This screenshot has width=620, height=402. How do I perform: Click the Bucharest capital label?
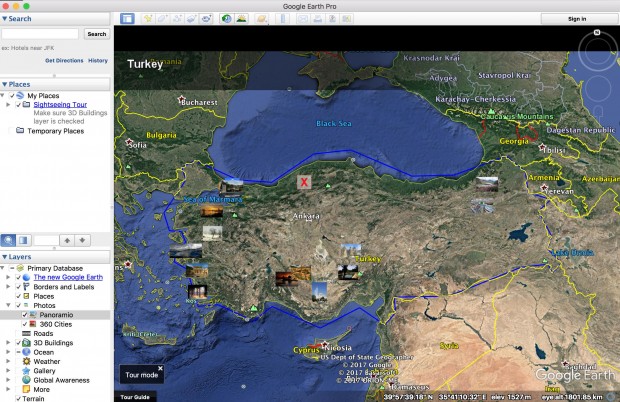(x=199, y=102)
